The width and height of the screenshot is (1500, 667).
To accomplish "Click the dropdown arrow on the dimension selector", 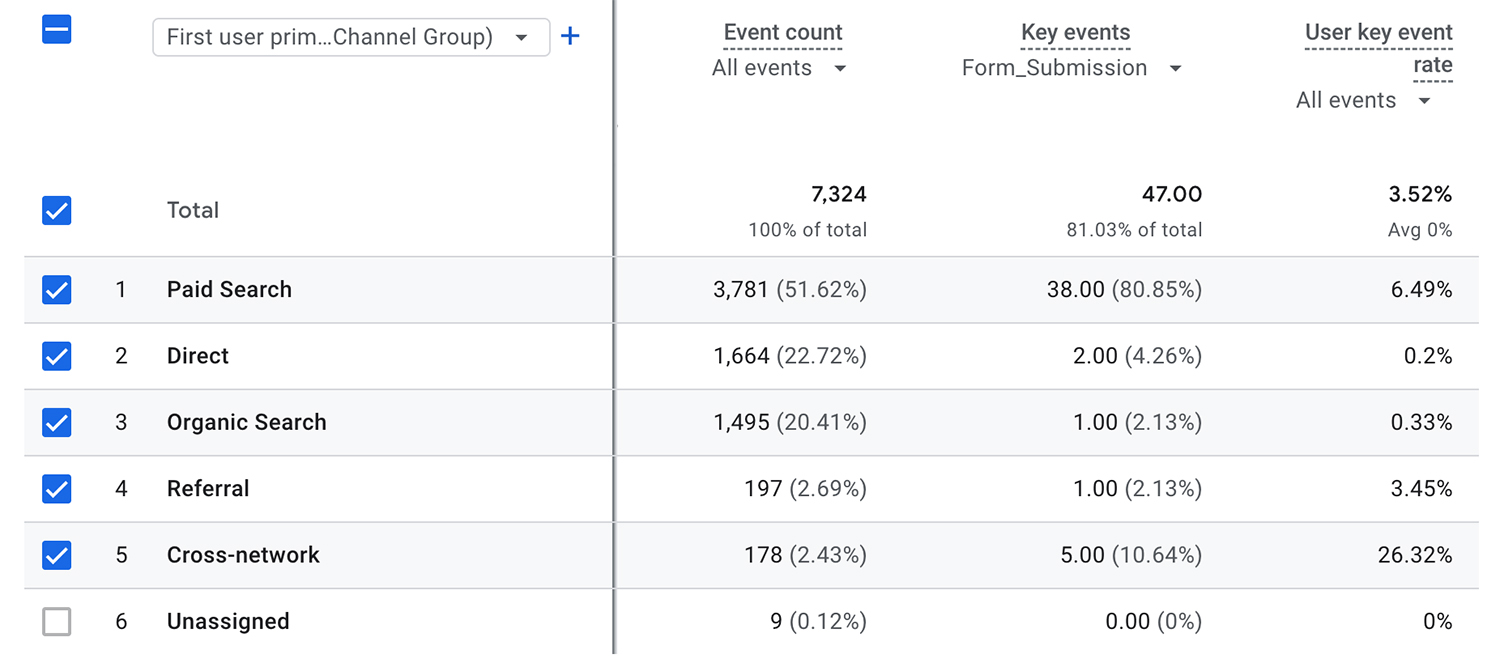I will (523, 36).
